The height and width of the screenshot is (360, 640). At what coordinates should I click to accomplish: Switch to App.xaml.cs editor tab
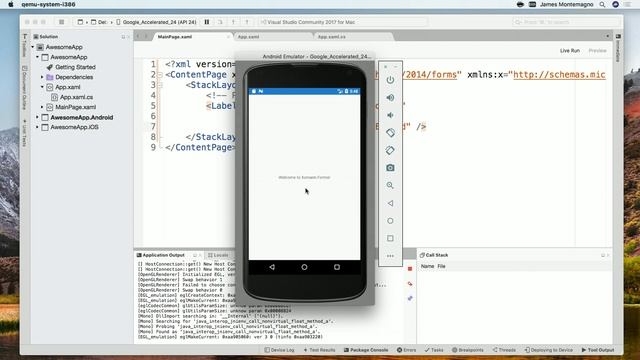331,37
